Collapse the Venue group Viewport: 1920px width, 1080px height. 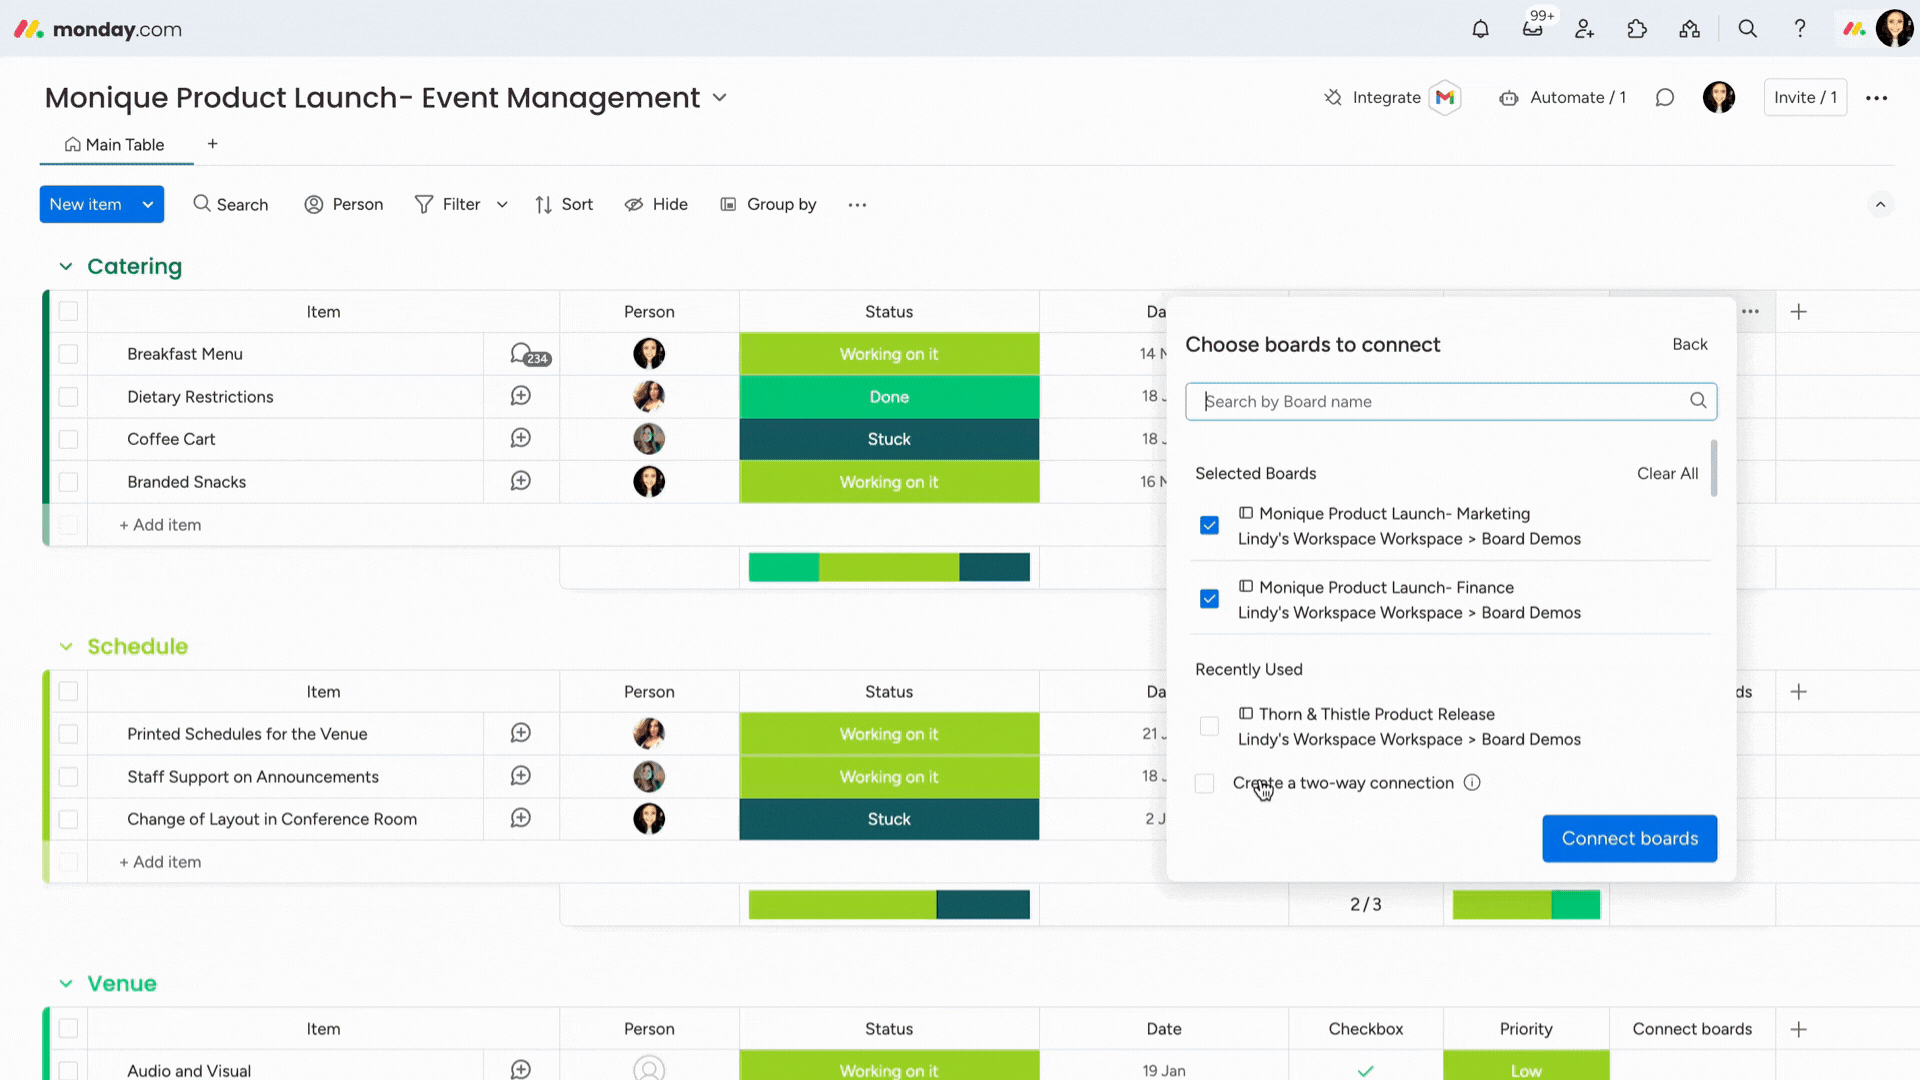coord(66,984)
